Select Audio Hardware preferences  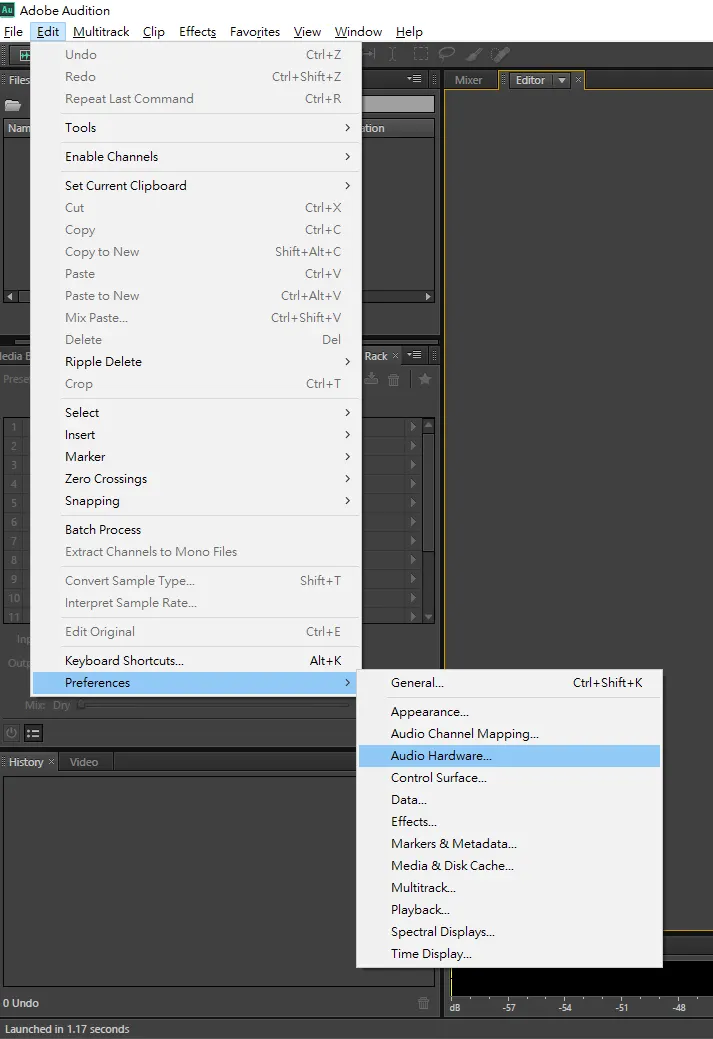click(x=509, y=756)
